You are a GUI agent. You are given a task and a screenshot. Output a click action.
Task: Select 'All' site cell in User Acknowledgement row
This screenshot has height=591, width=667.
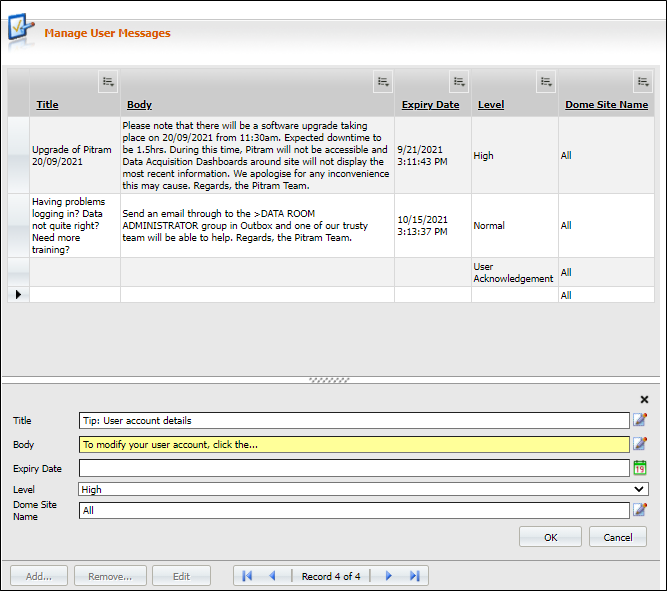click(x=606, y=272)
